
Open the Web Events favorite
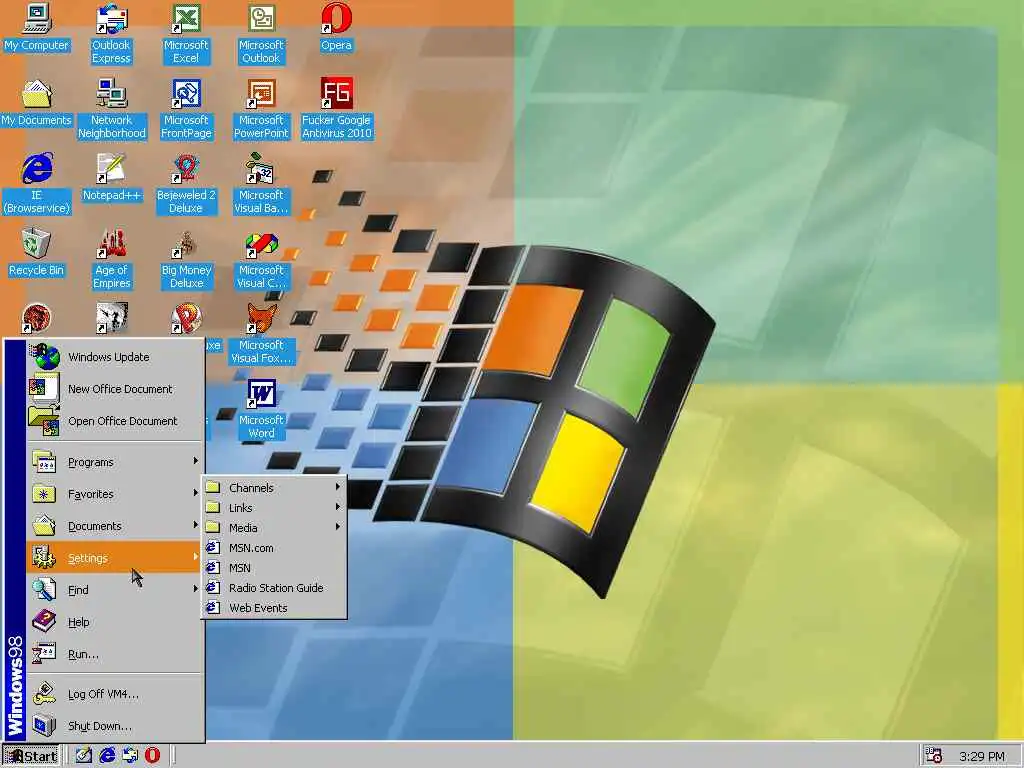(x=274, y=608)
